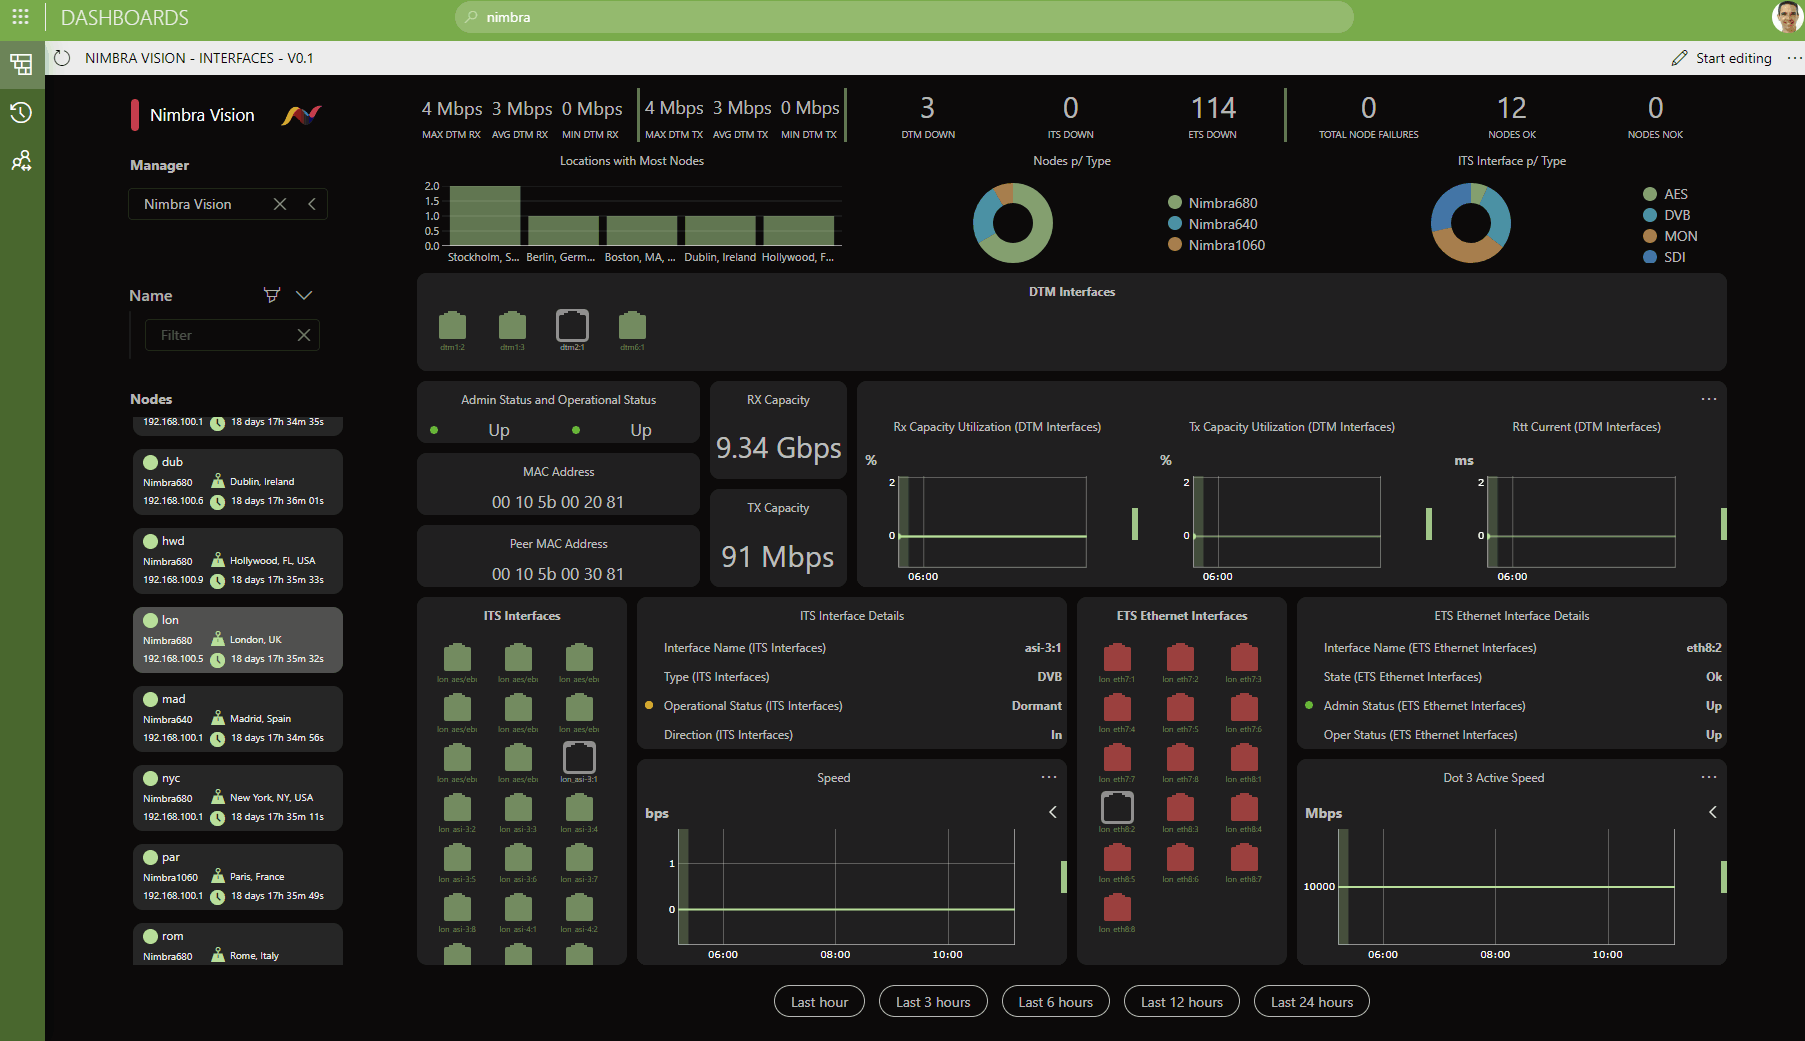Toggle DVB legend entry in ITS chart
Viewport: 1805px width, 1041px height.
click(1666, 215)
